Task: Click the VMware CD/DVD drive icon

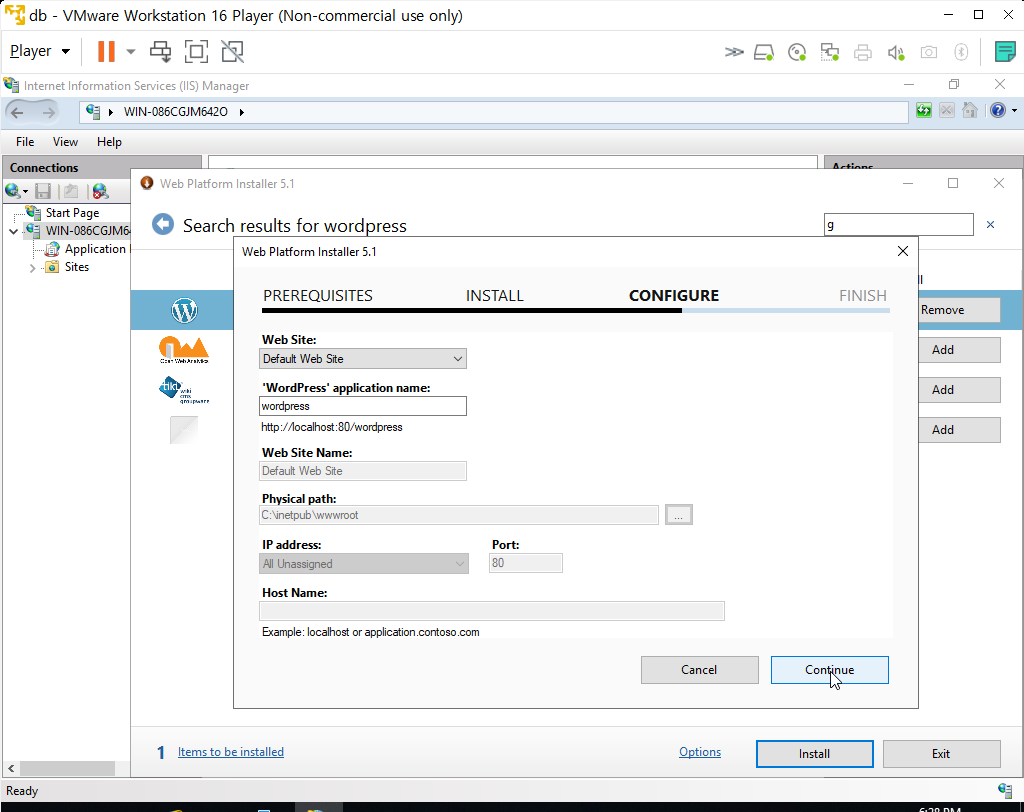Action: tap(797, 52)
